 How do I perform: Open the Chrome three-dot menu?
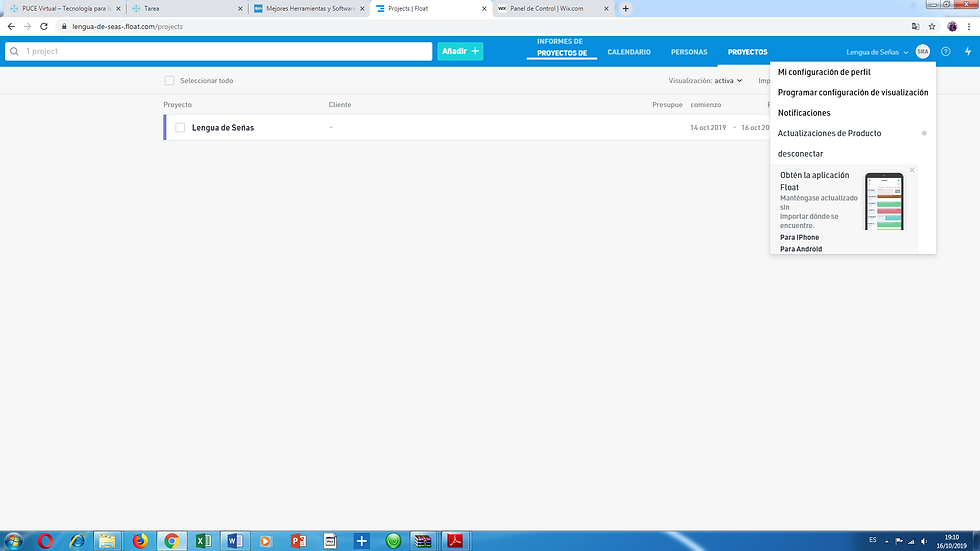(x=969, y=26)
